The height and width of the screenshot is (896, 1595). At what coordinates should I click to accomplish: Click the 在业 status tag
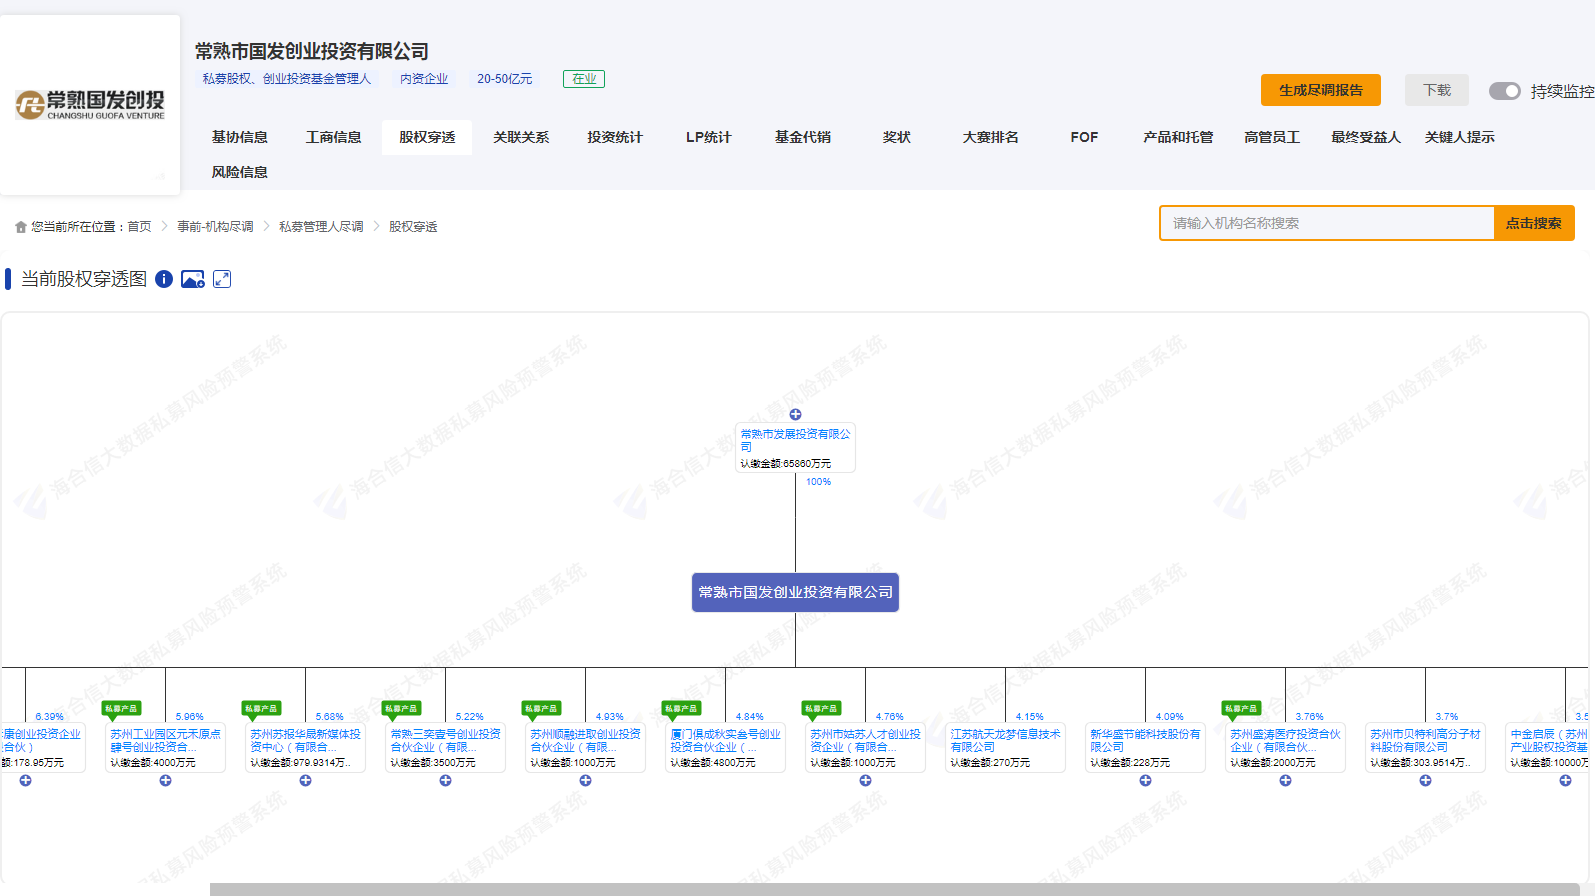(584, 79)
